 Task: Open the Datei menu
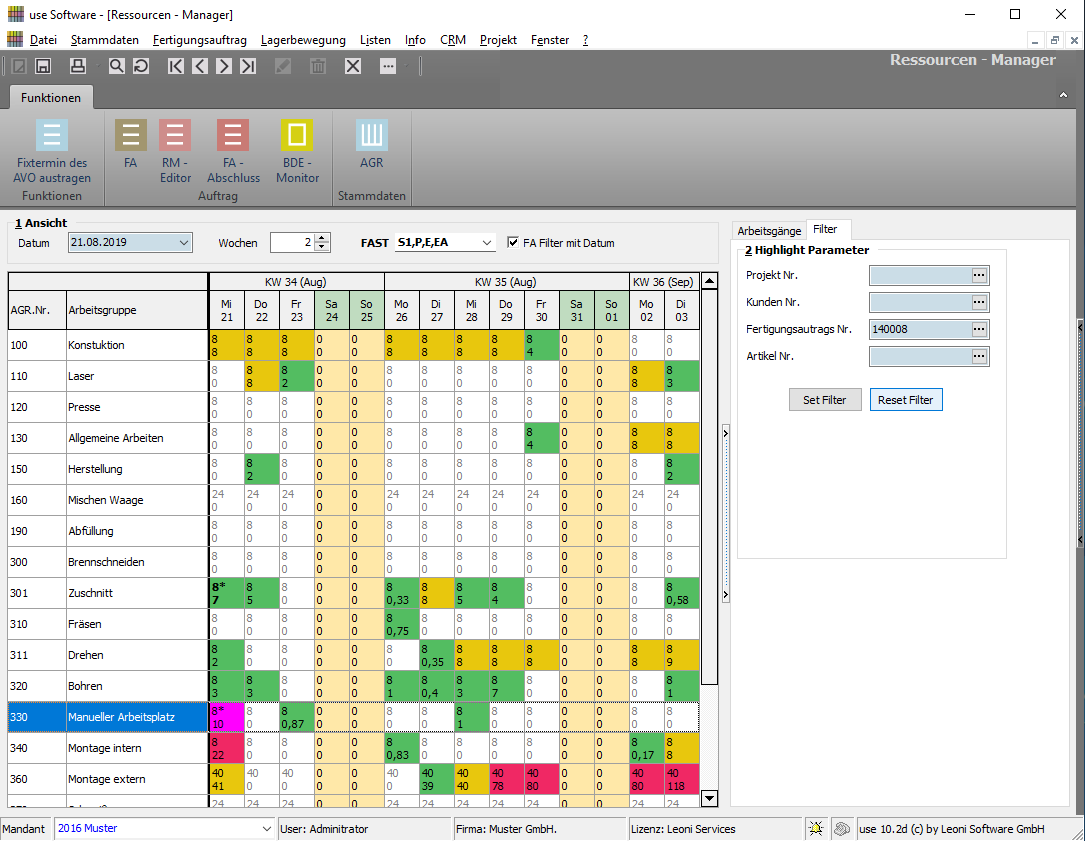43,40
